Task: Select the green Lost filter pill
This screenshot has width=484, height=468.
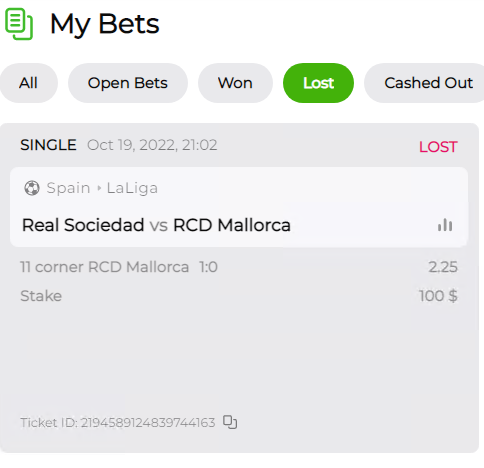Action: click(318, 83)
